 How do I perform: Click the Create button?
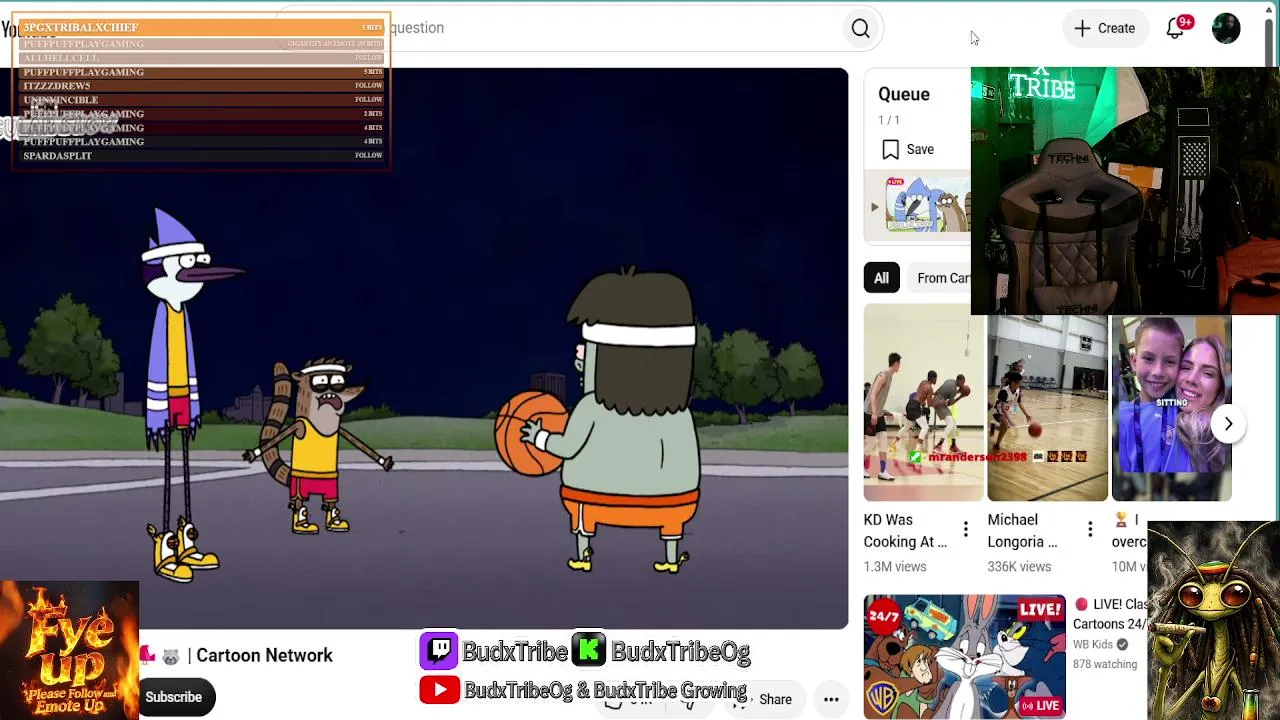pos(1105,28)
